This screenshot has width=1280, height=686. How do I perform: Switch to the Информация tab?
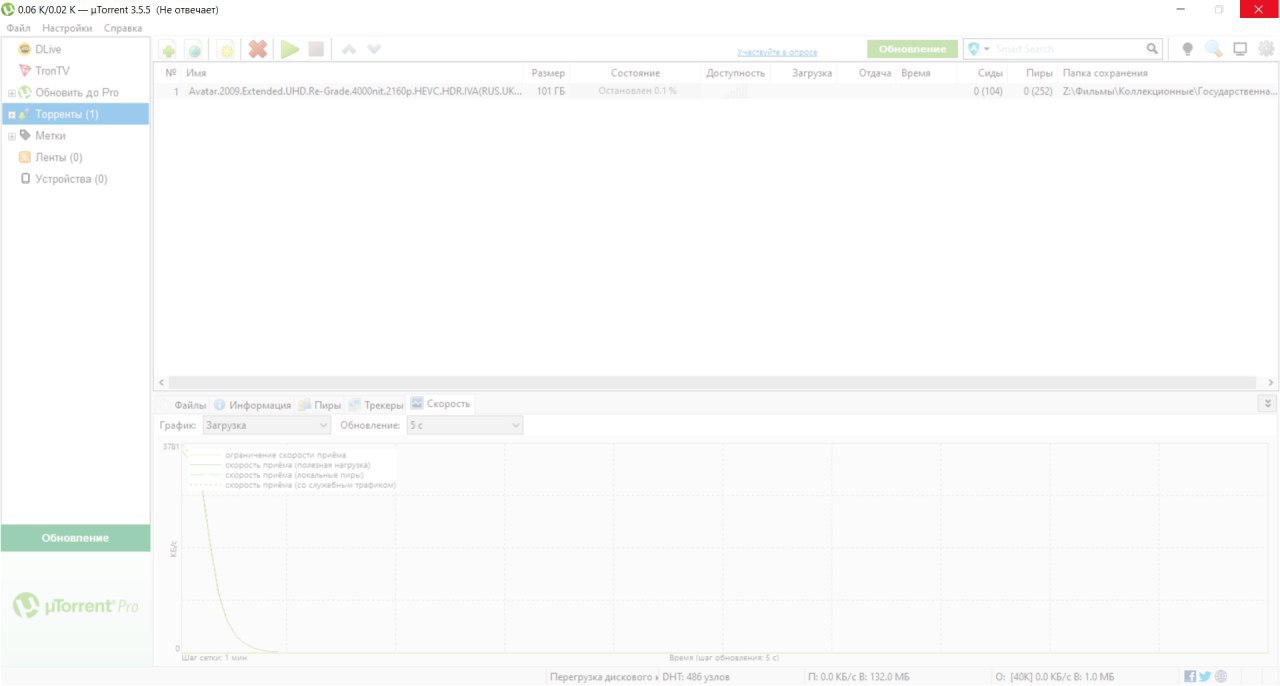pos(252,405)
